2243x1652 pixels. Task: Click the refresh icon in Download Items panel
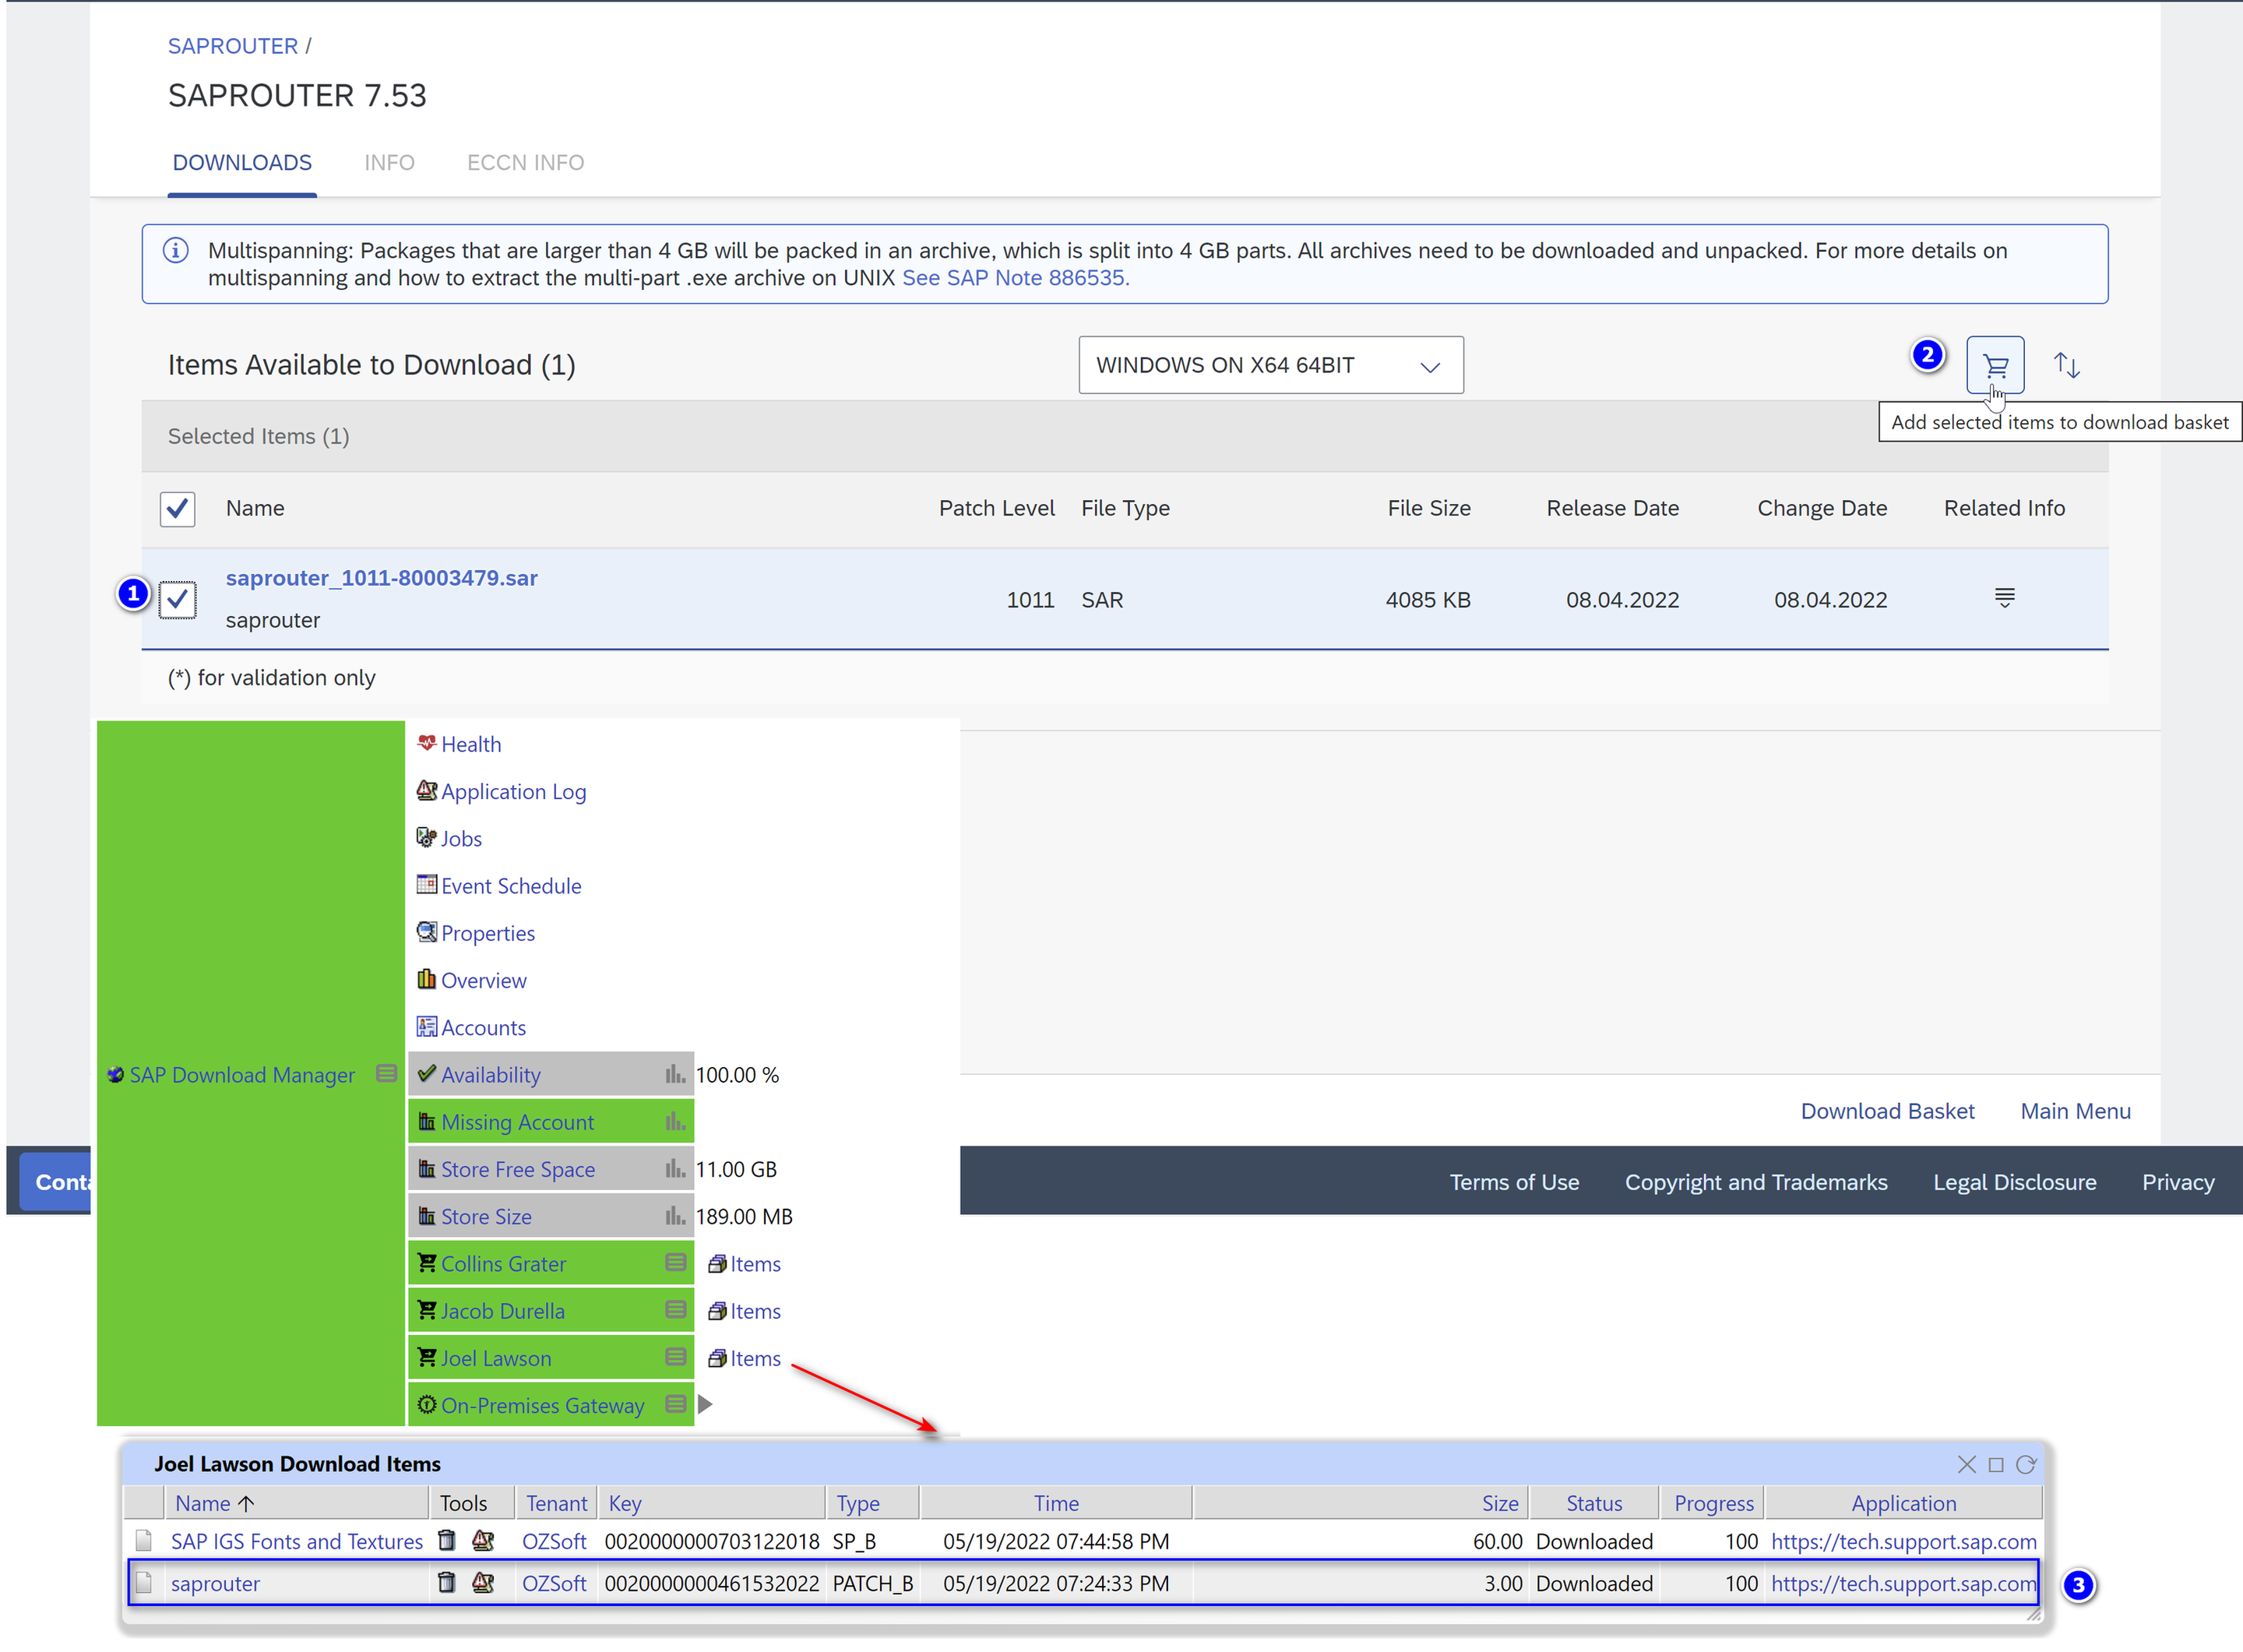2025,1464
